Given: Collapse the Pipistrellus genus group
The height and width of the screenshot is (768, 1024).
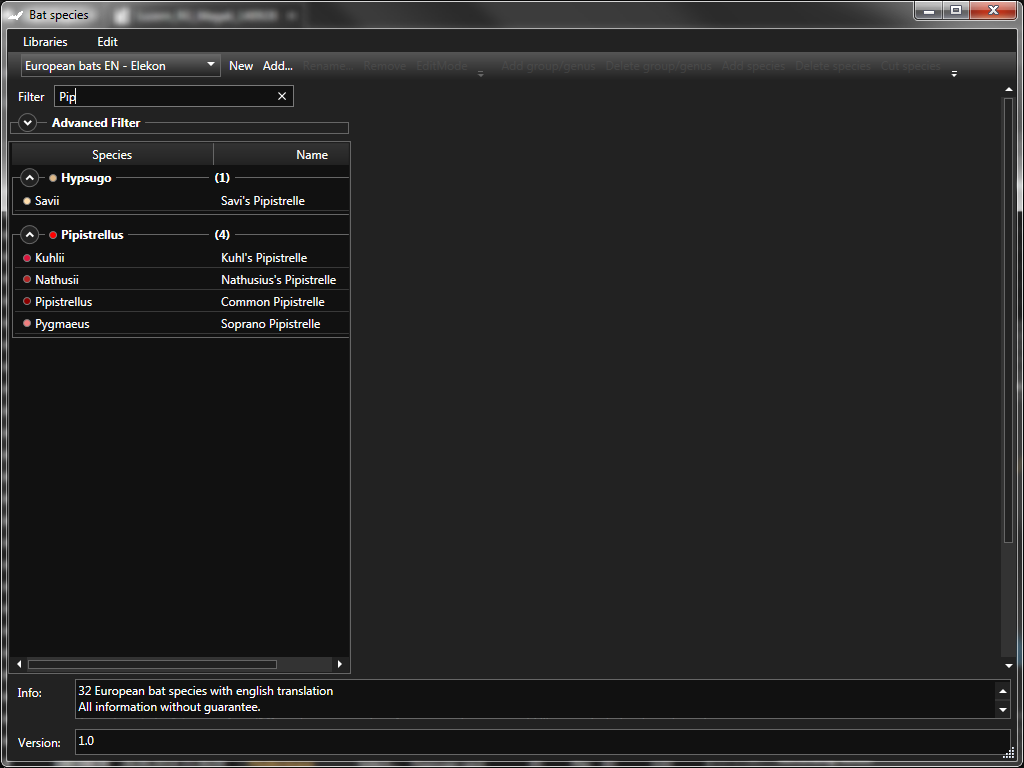Looking at the screenshot, I should tap(30, 235).
